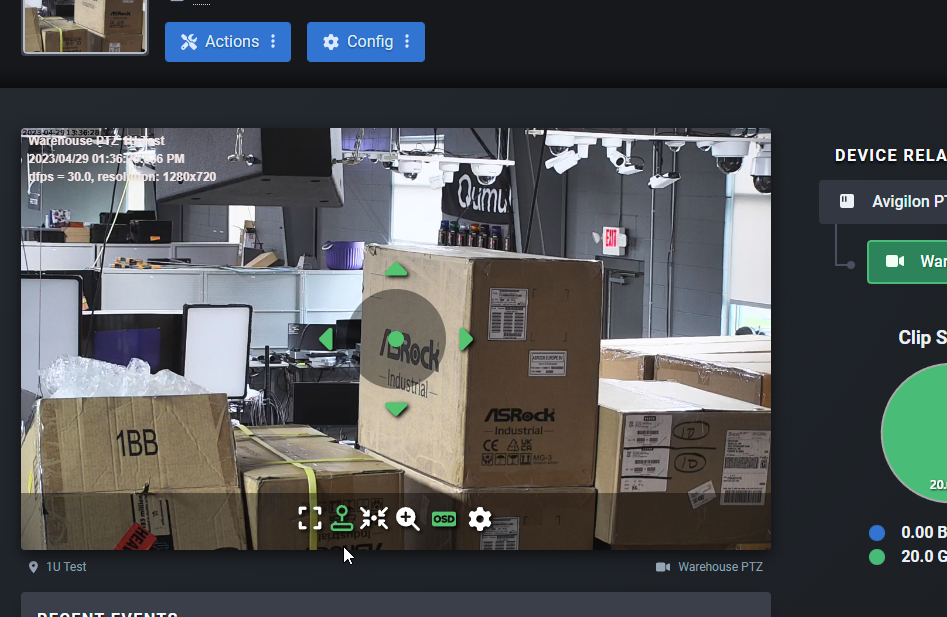The height and width of the screenshot is (617, 947).
Task: Open video player settings gear
Action: 480,518
